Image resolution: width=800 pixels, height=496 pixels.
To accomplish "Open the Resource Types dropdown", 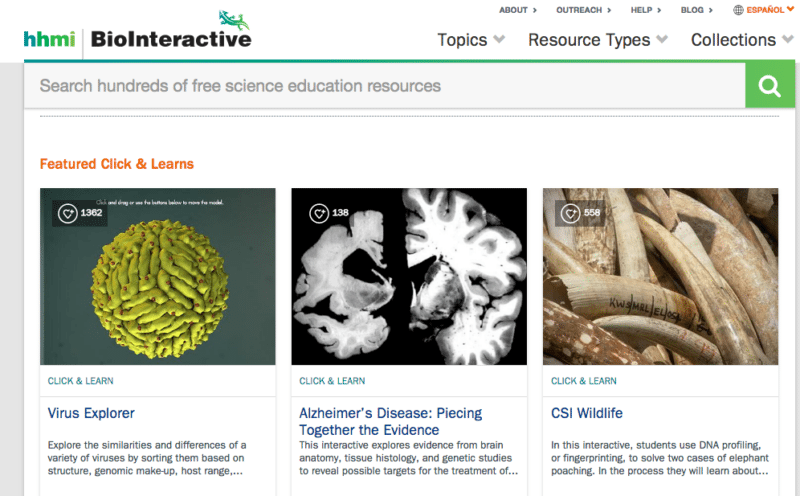I will tap(597, 40).
